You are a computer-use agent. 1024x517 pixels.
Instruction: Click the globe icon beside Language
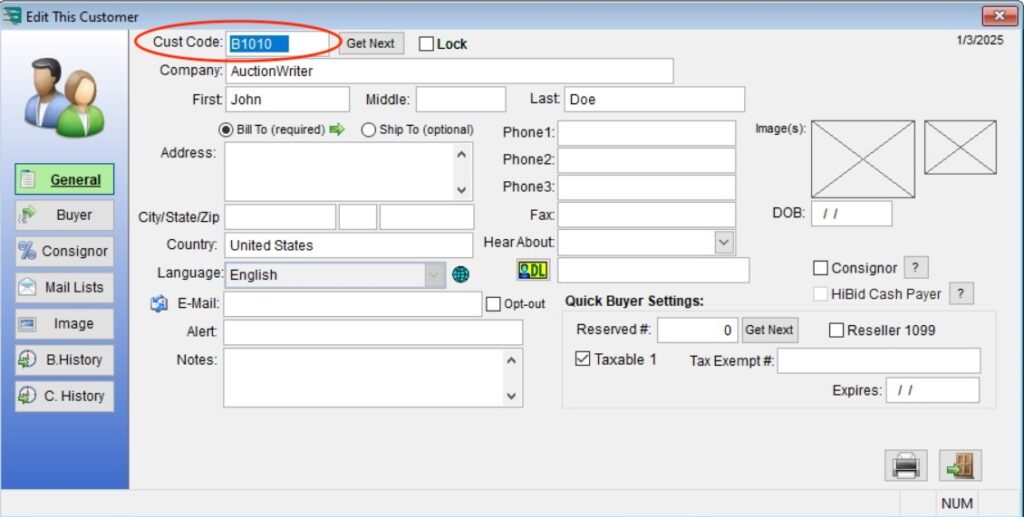click(x=461, y=275)
